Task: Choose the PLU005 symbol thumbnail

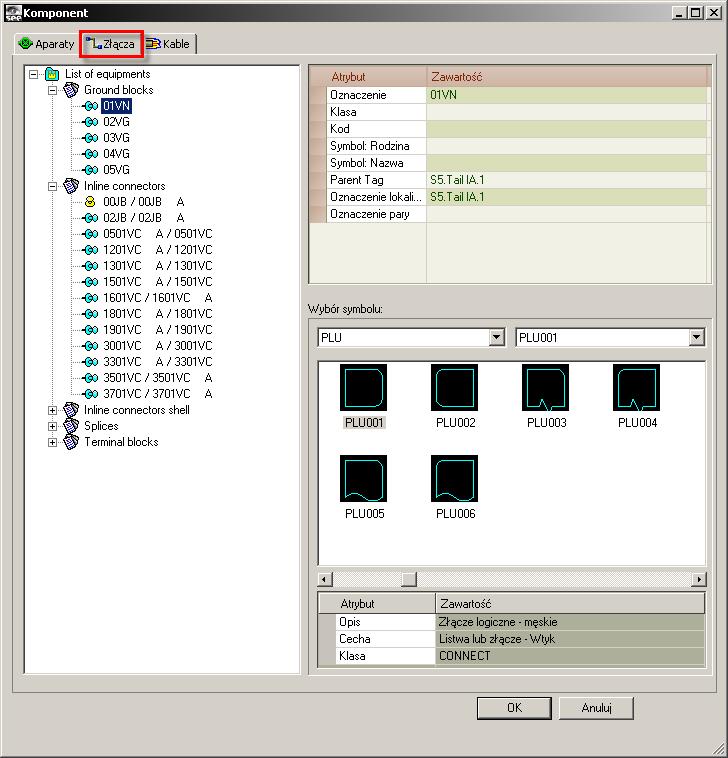Action: (364, 479)
